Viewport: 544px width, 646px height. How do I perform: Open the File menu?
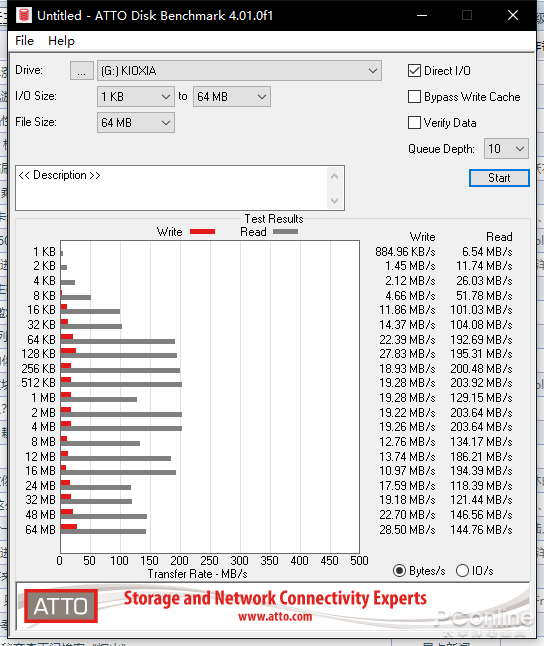(24, 41)
